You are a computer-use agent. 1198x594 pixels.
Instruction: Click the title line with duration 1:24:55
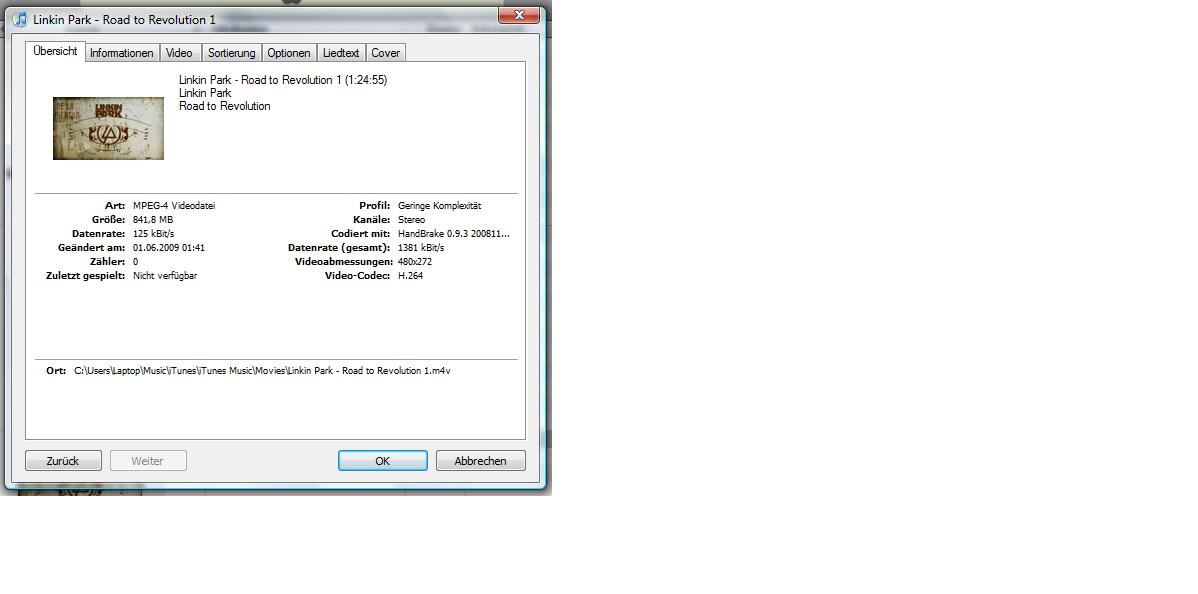pos(283,80)
